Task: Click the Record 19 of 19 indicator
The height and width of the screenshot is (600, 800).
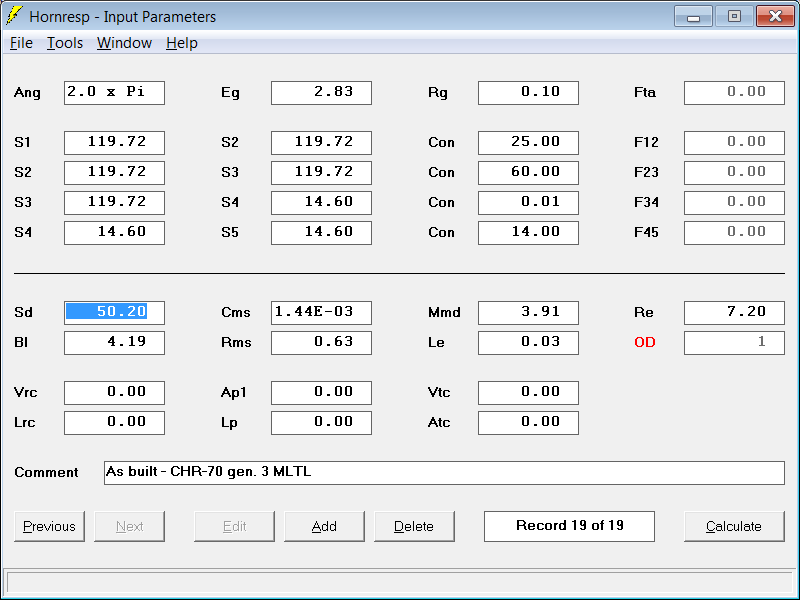Action: (569, 526)
